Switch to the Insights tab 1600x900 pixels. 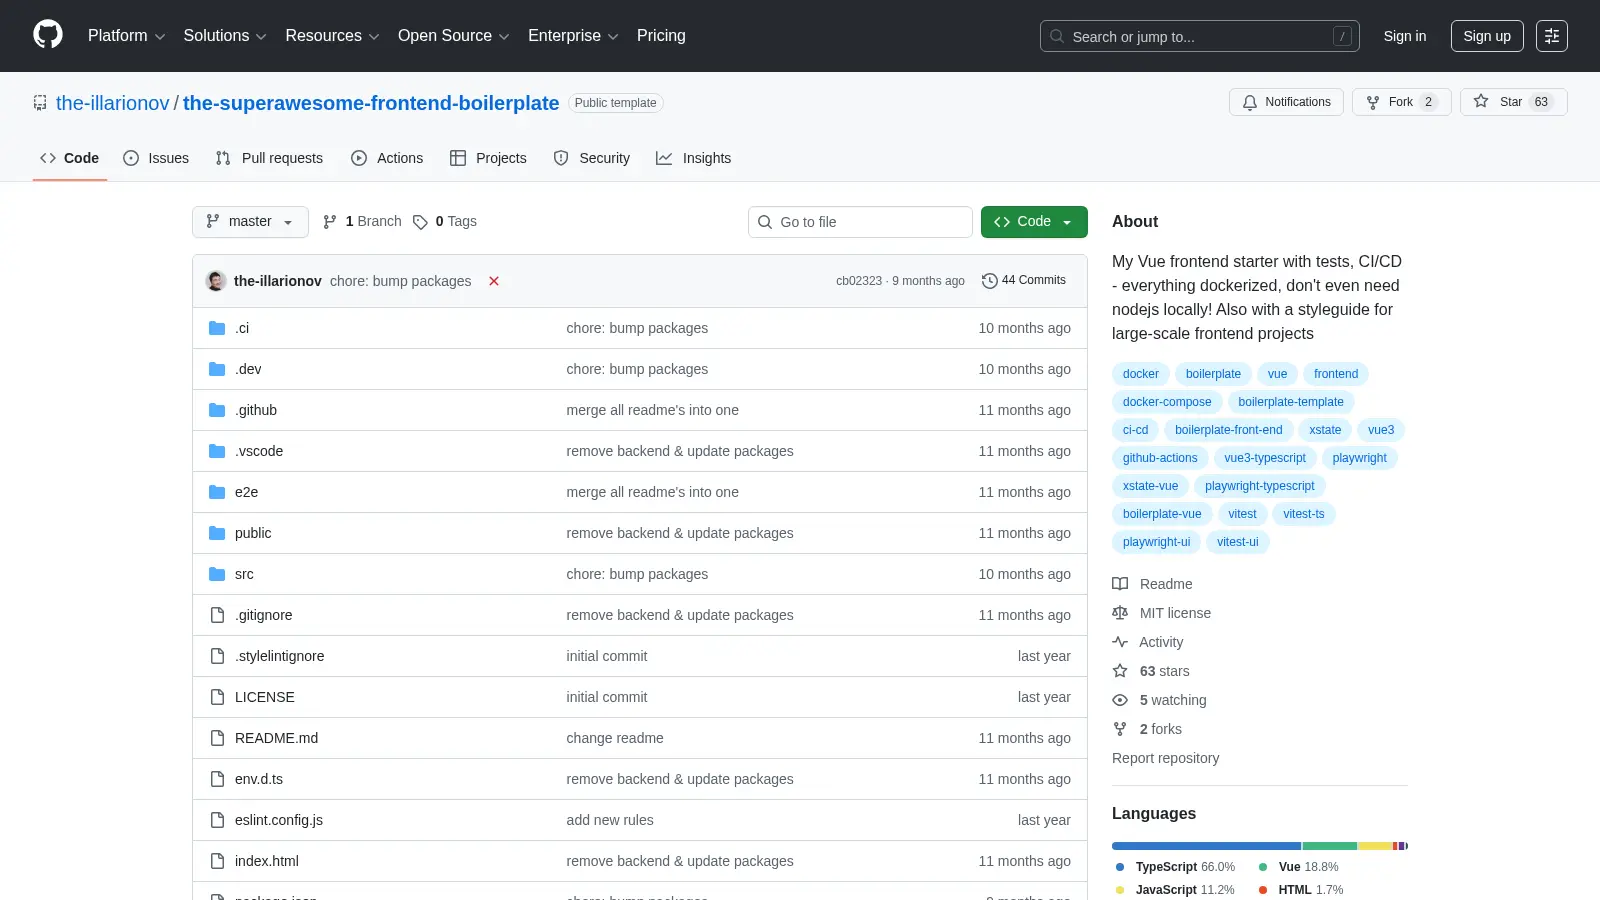click(x=694, y=158)
